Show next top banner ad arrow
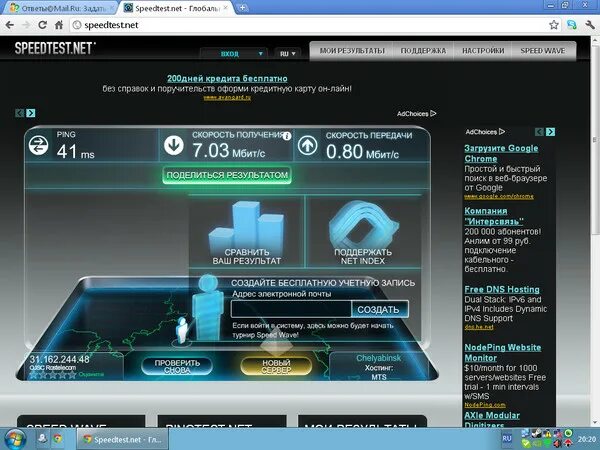Viewport: 600px width, 450px height. (x=31, y=113)
